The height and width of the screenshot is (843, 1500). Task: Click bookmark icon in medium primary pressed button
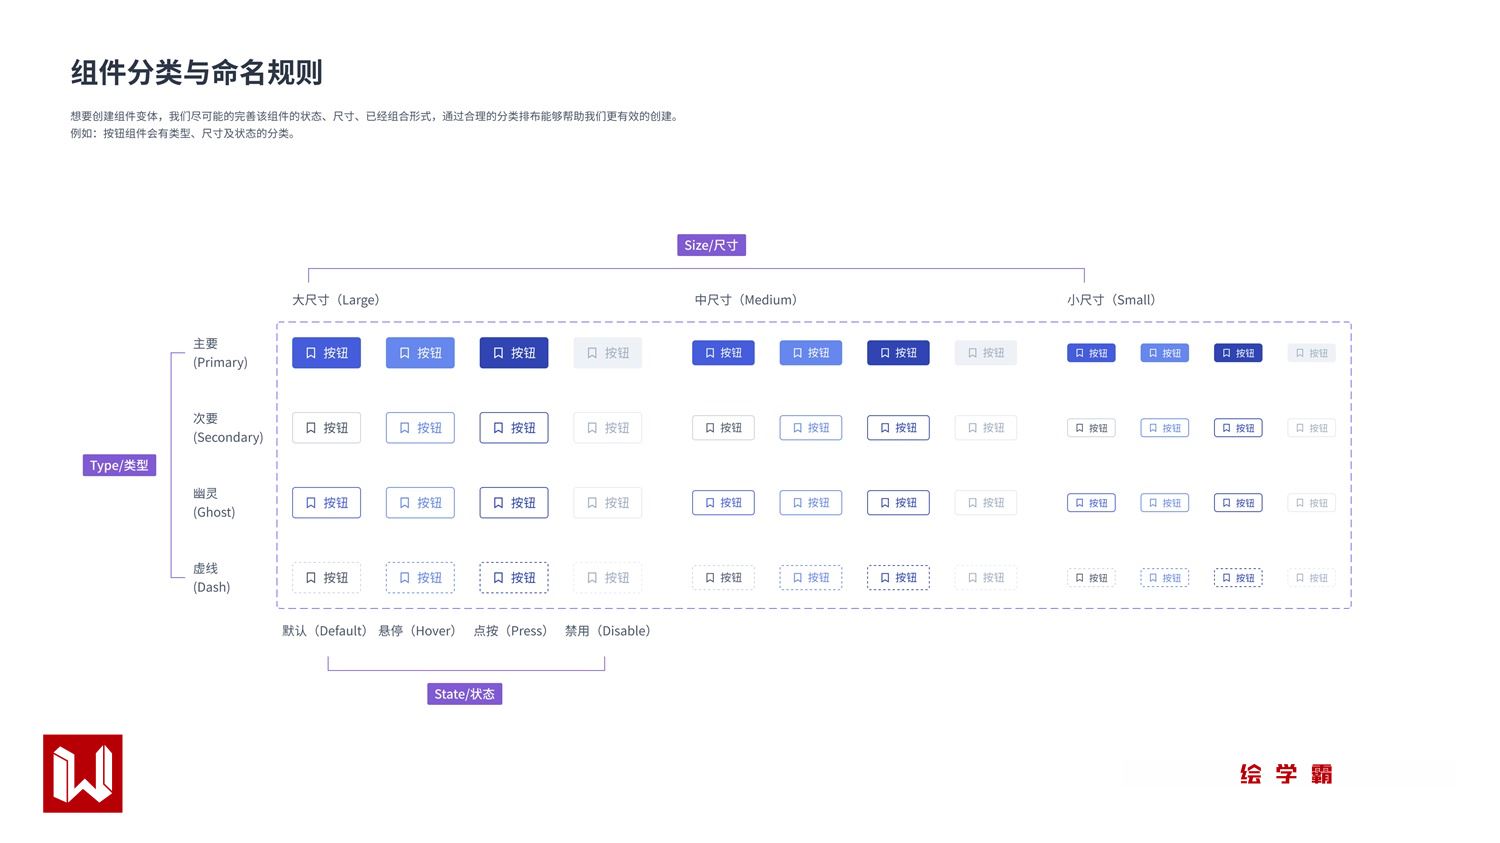(885, 353)
